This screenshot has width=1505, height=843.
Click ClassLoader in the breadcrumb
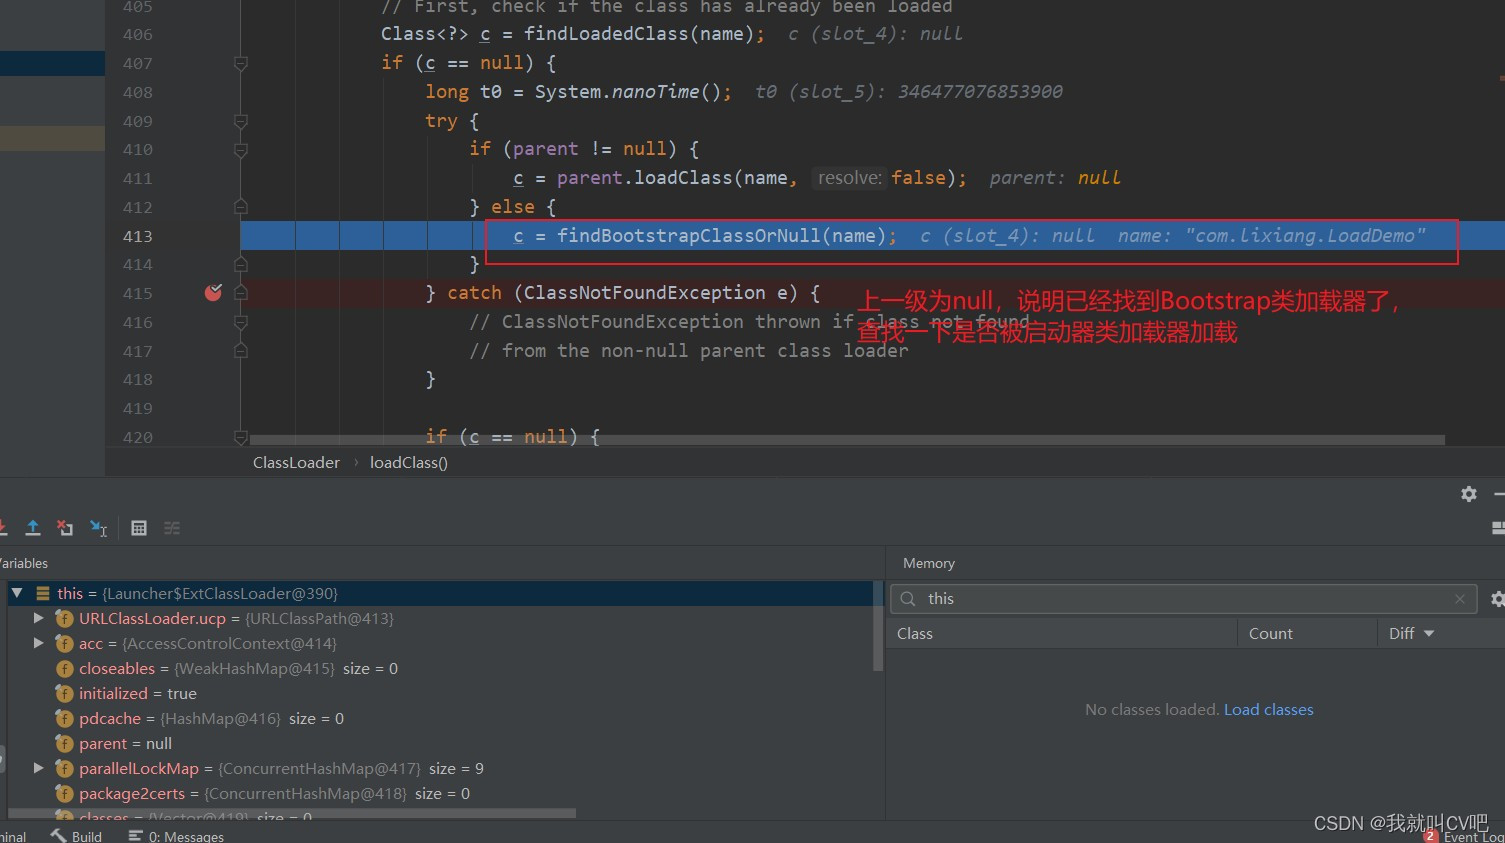(x=296, y=462)
